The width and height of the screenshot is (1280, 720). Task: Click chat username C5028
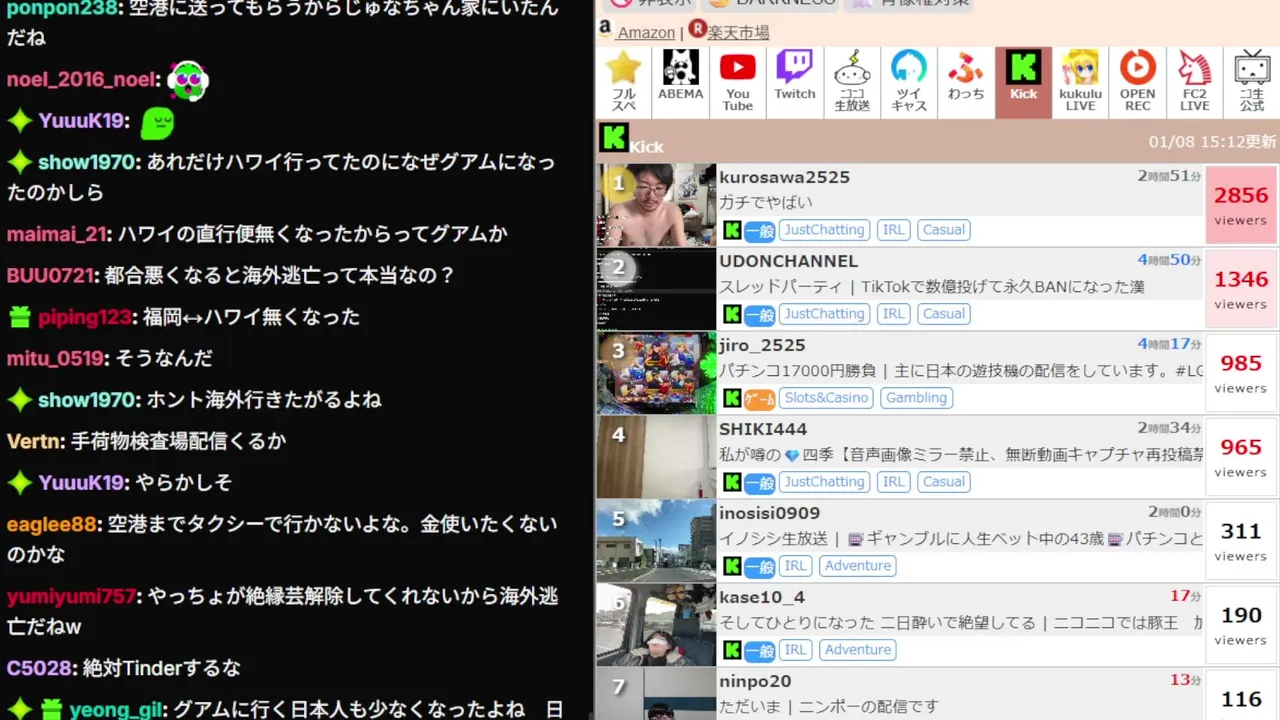(x=39, y=668)
